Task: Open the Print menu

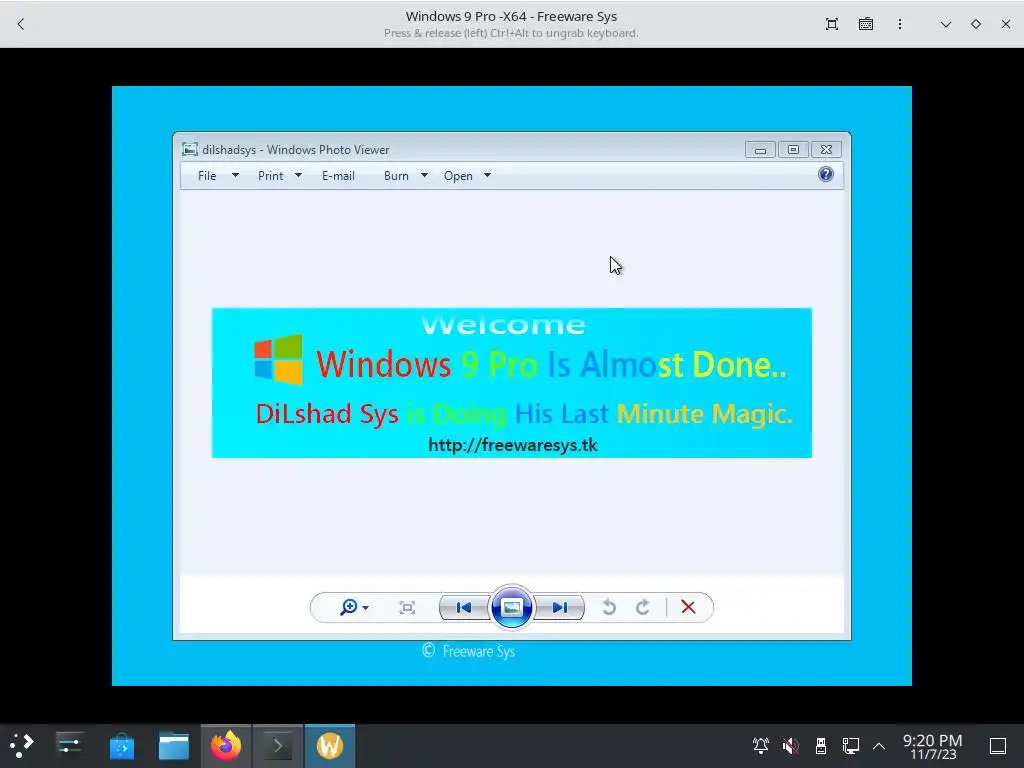Action: point(270,176)
